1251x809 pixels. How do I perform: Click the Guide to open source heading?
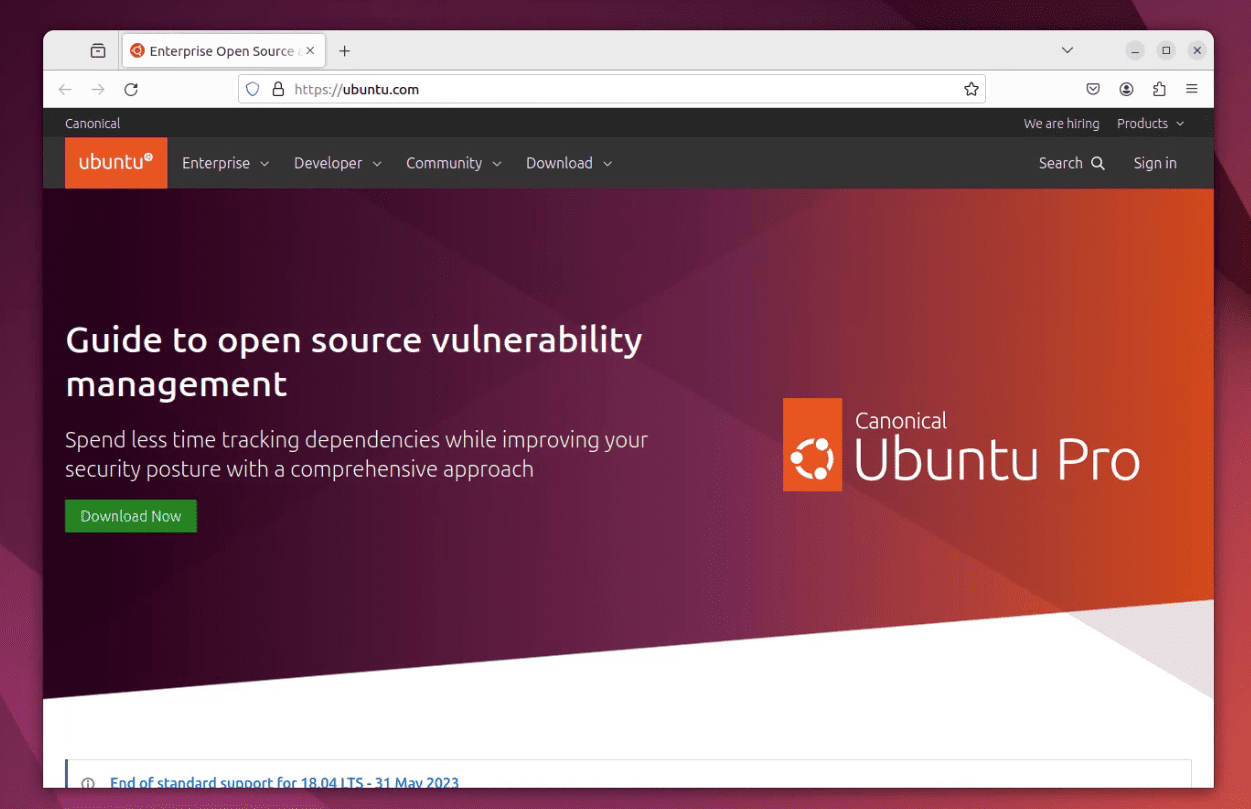click(354, 361)
